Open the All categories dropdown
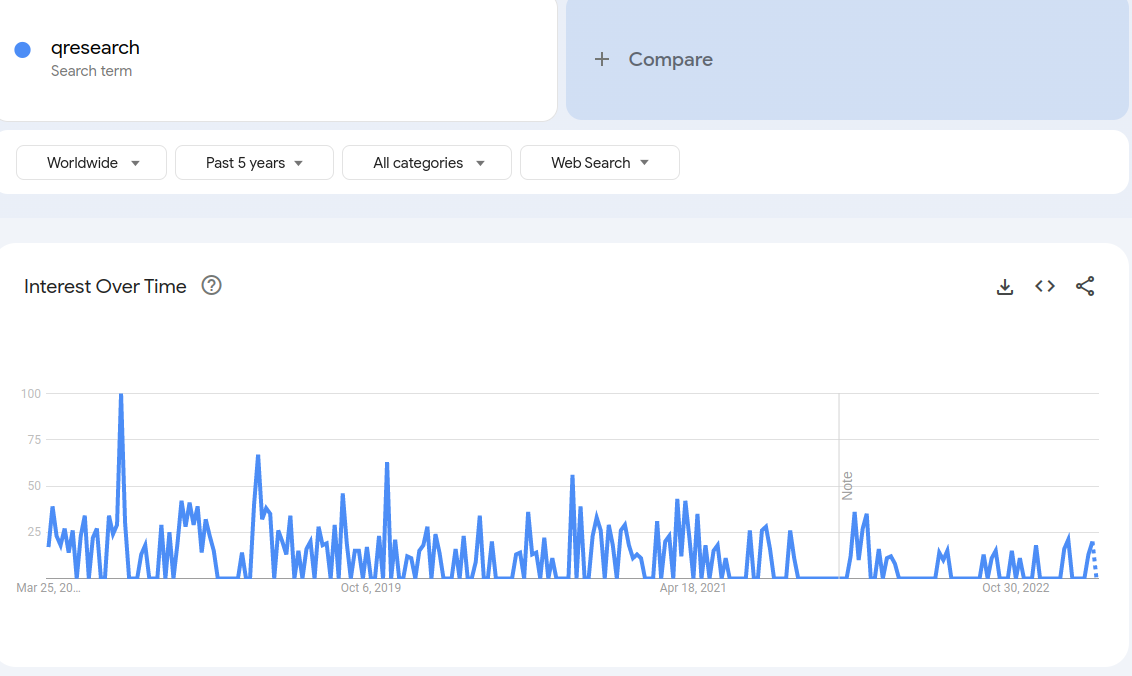This screenshot has height=676, width=1132. coord(427,162)
